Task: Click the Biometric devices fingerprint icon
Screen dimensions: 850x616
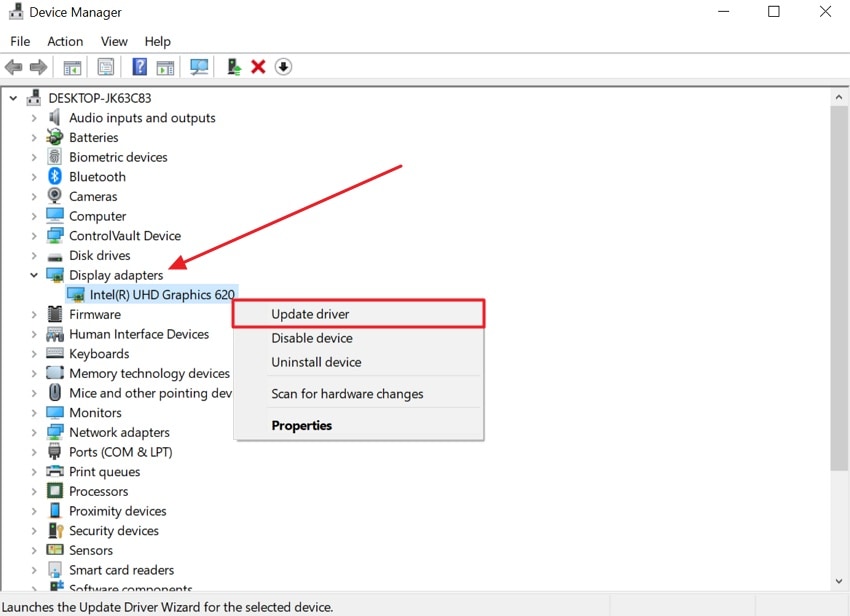Action: (x=54, y=157)
